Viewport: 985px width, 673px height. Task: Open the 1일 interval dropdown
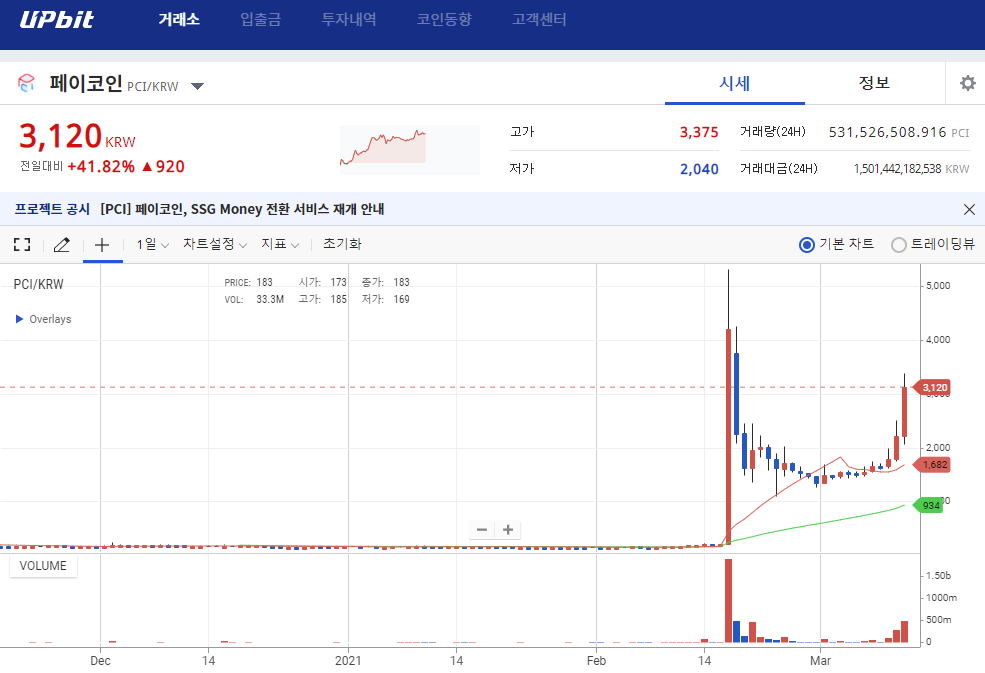point(153,244)
